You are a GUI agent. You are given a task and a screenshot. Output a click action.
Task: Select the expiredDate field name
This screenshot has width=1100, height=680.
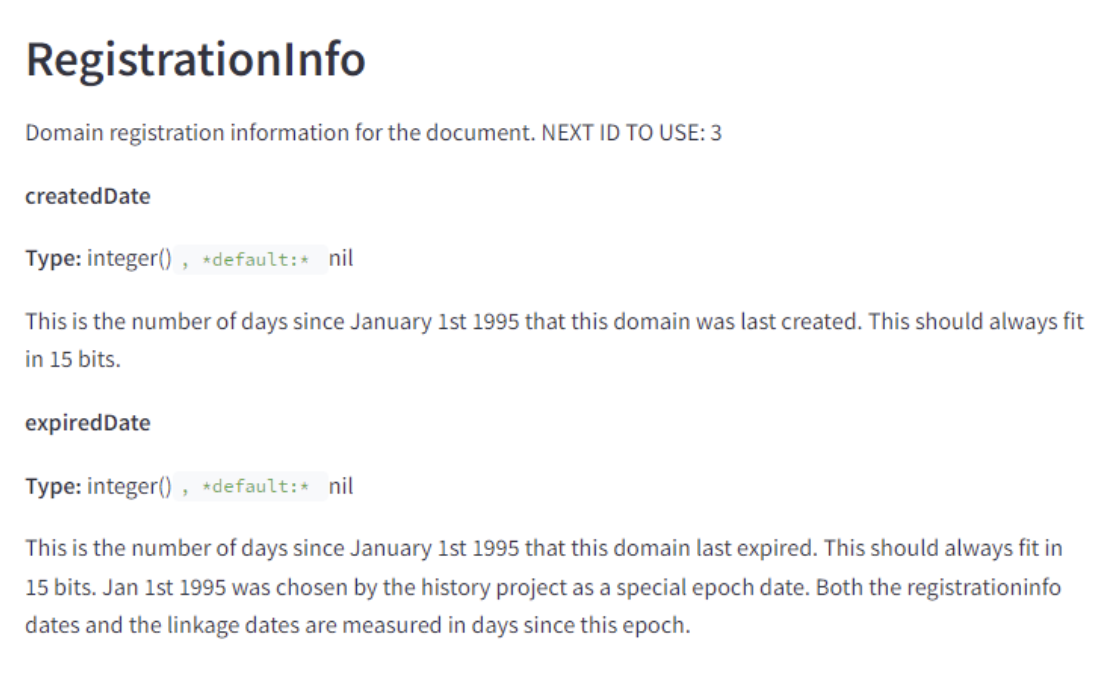(88, 423)
